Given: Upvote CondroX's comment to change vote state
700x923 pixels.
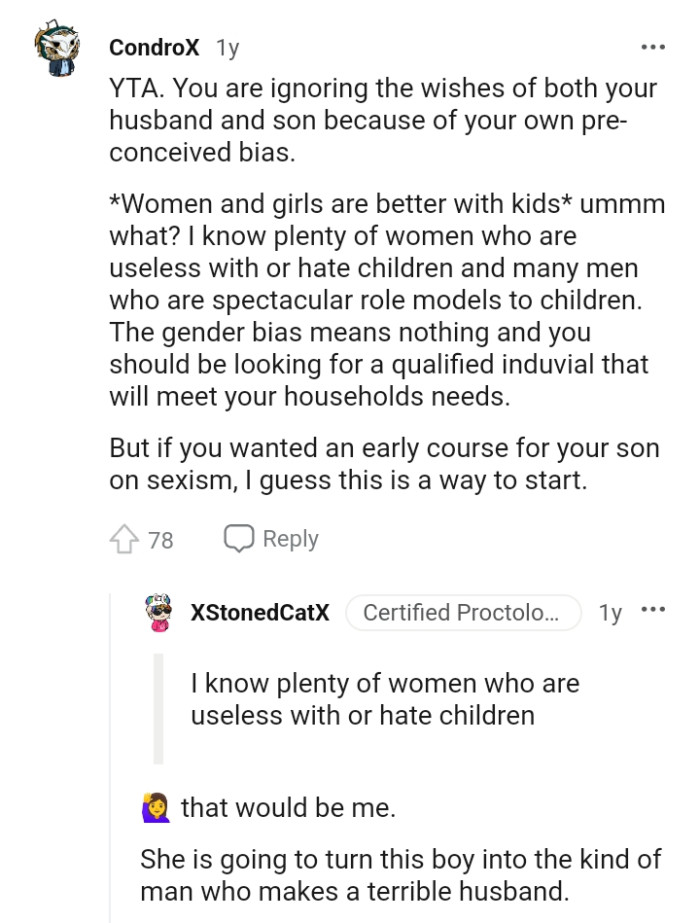Looking at the screenshot, I should 123,538.
